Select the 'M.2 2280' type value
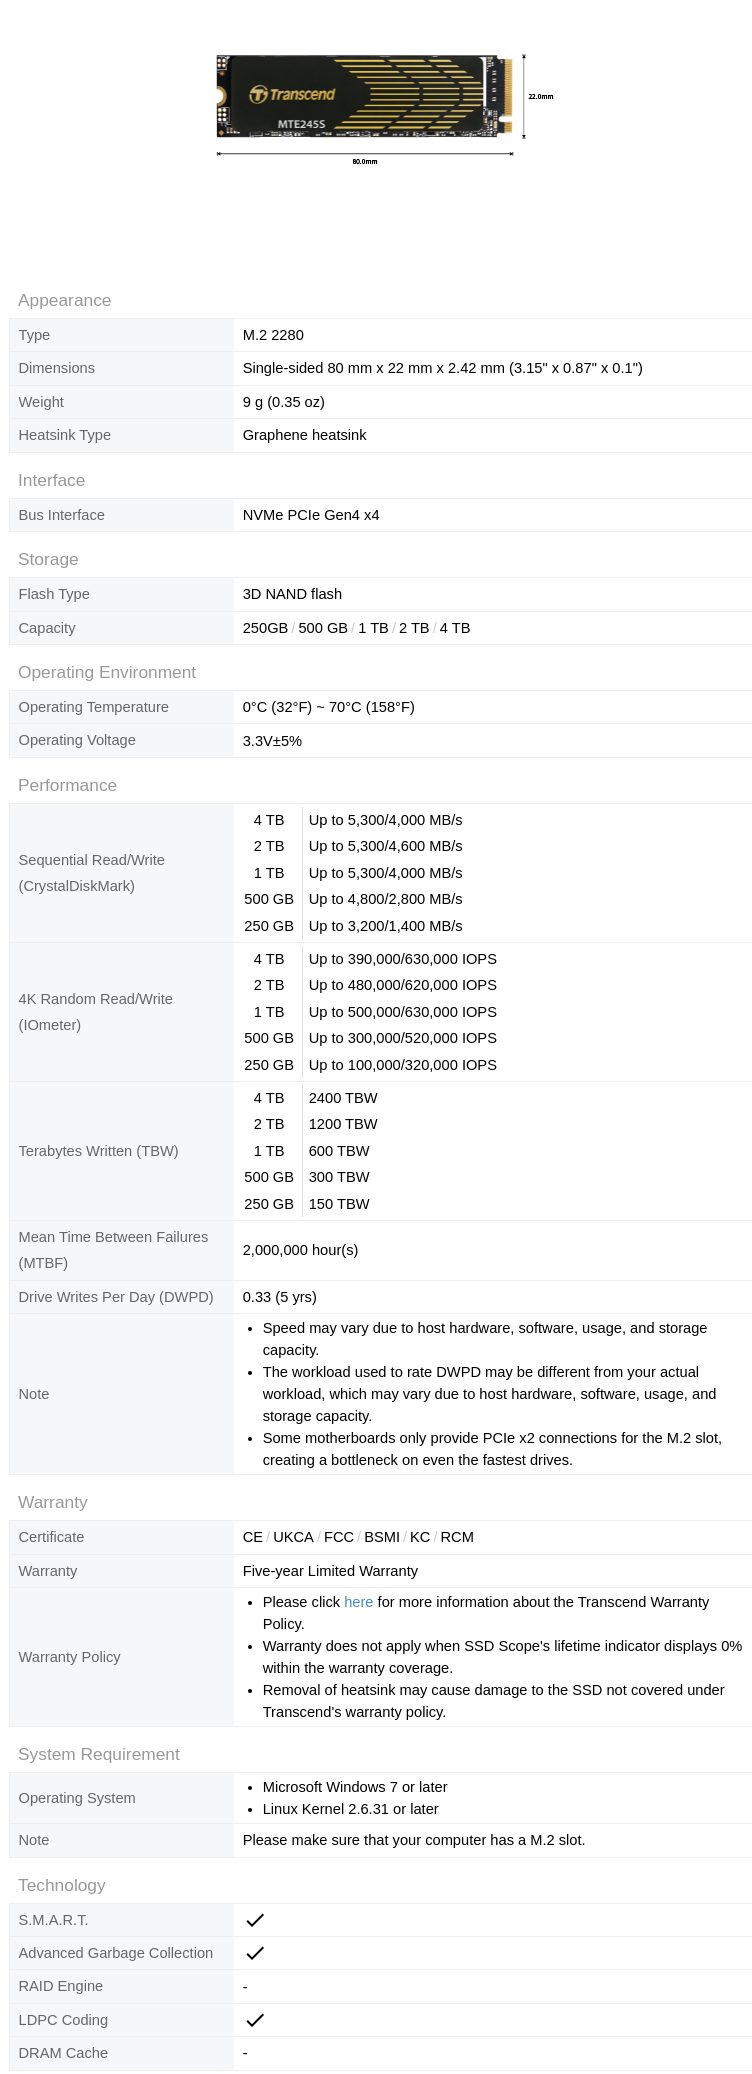 pos(273,335)
